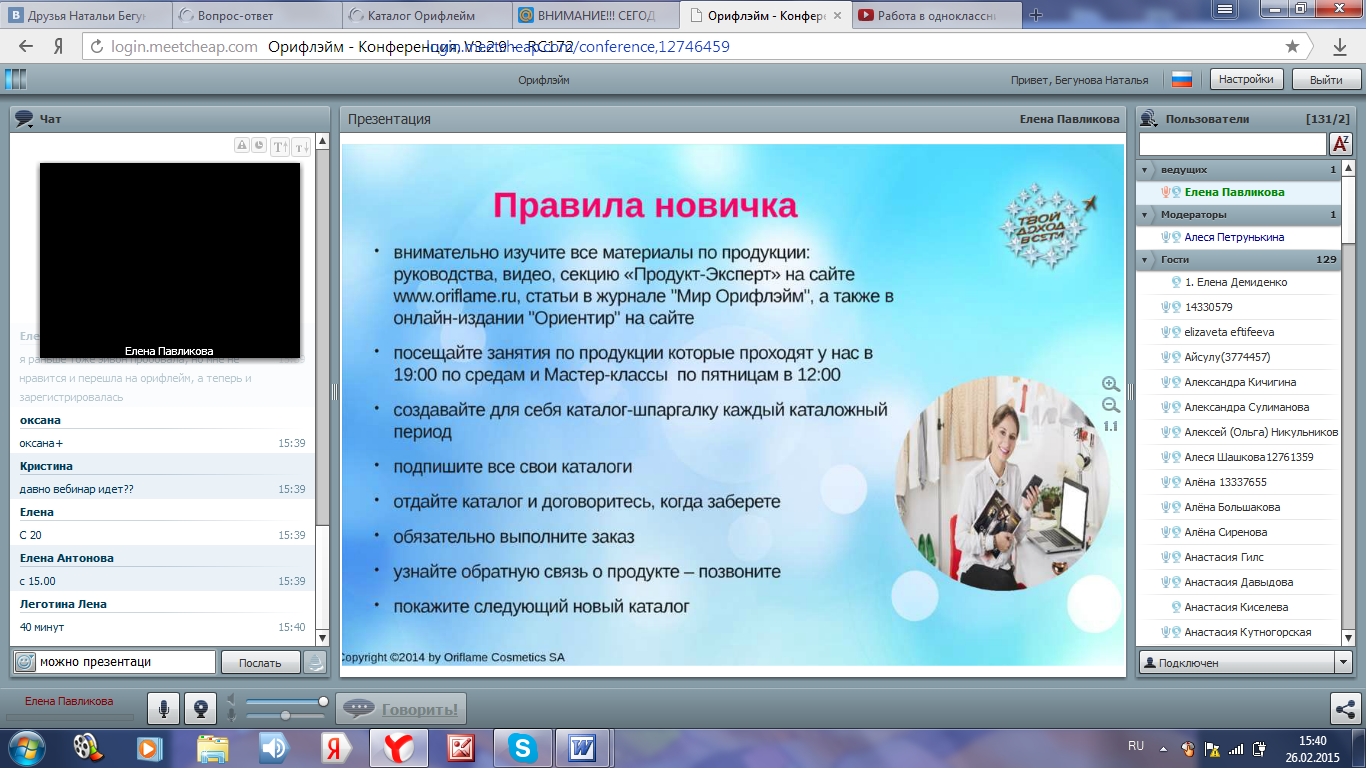Toggle the webcam button in bottom bar
Screen dimensions: 1366x768
tap(201, 709)
